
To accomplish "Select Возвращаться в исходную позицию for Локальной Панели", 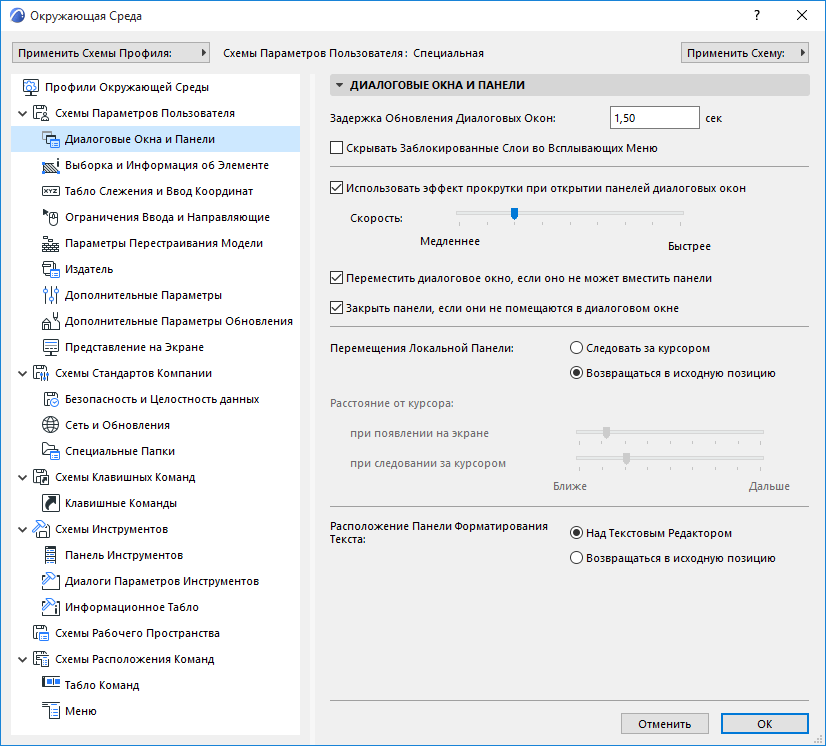I will 576,373.
